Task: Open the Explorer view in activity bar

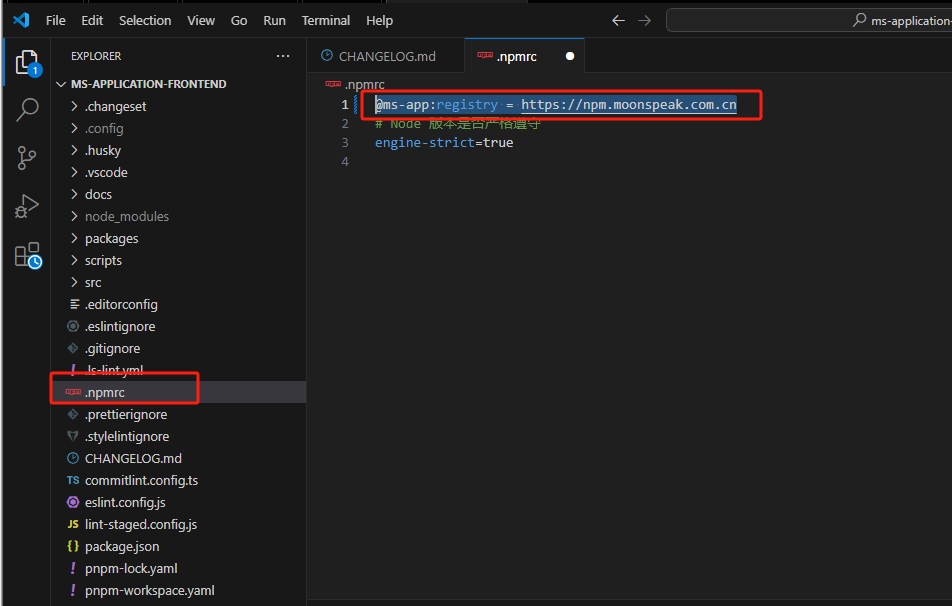Action: 27,63
